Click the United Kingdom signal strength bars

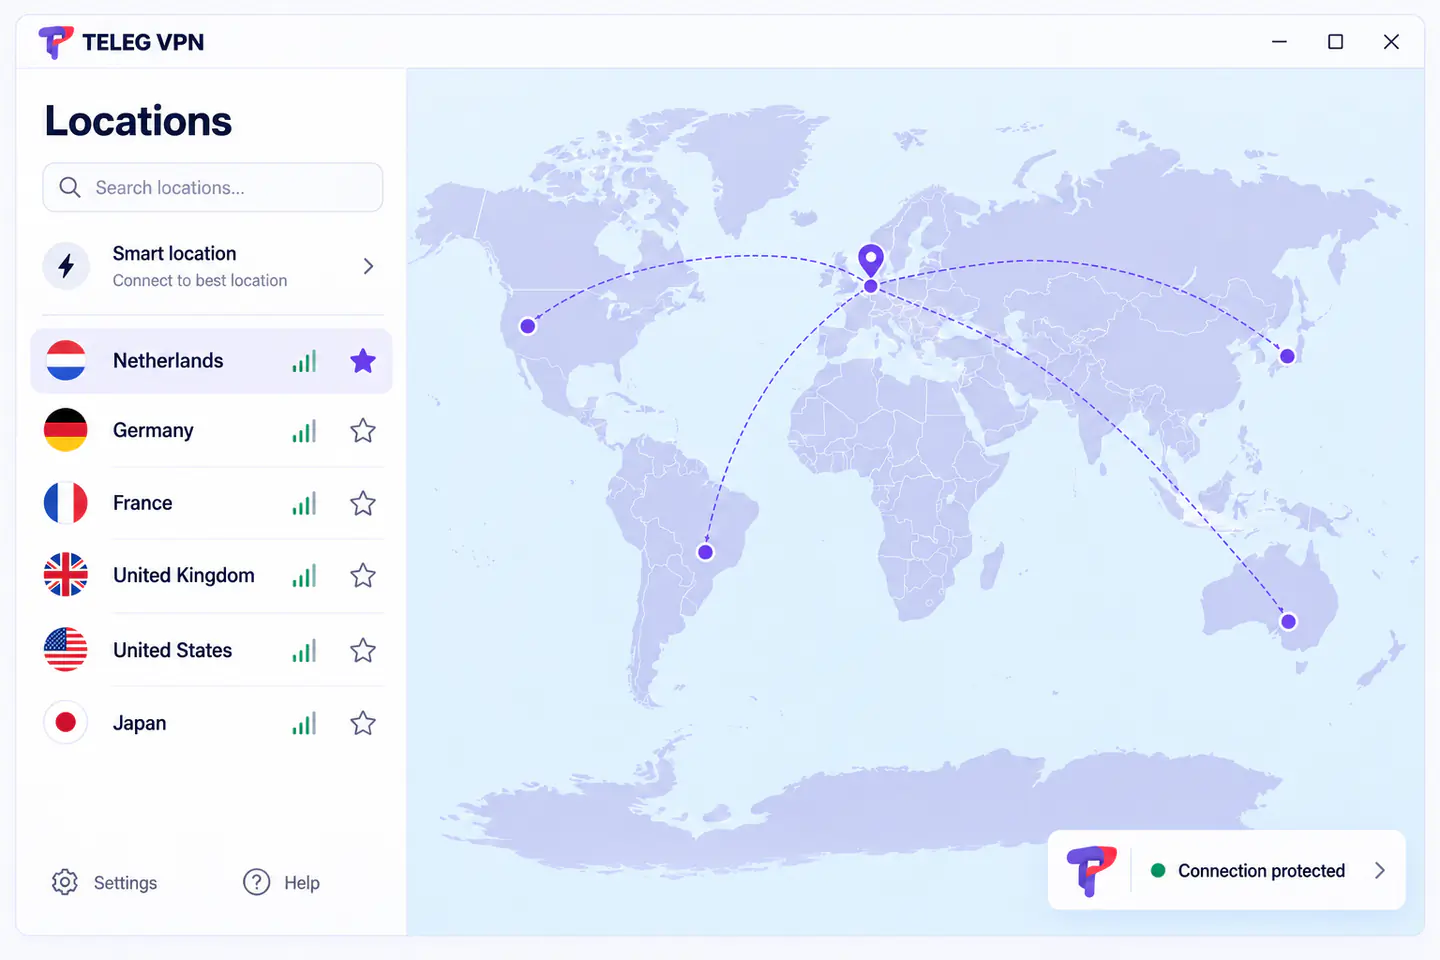(x=304, y=575)
